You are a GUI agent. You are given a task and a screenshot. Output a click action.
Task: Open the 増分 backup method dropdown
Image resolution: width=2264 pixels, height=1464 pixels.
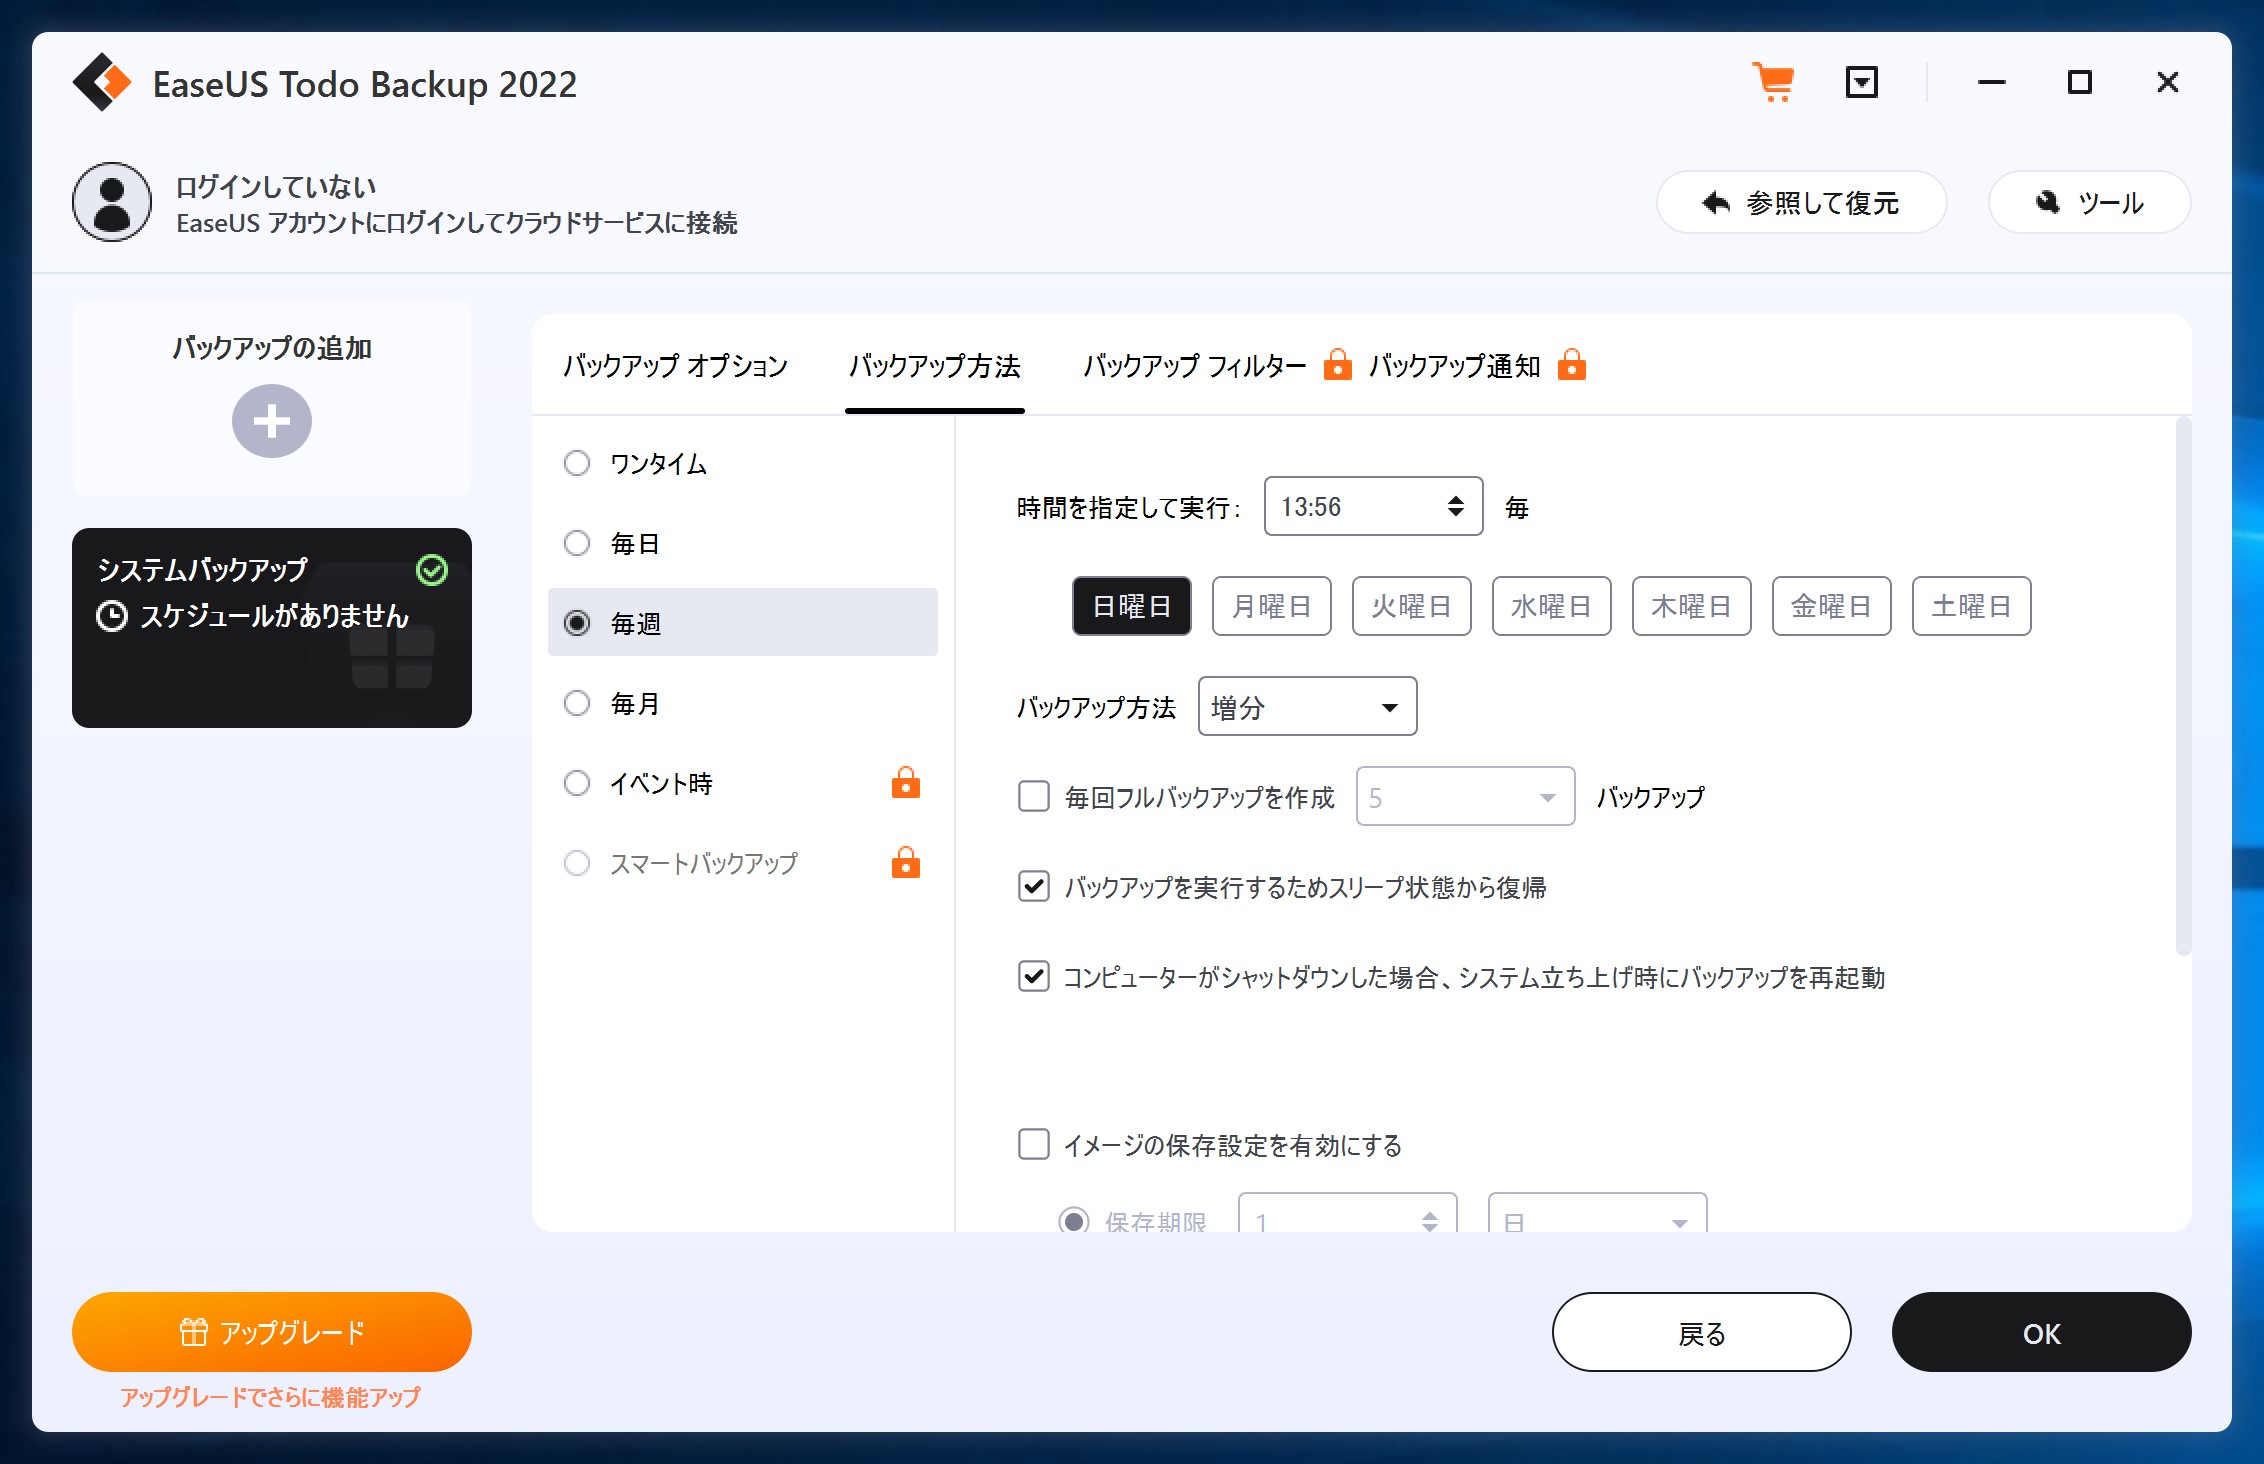[1306, 707]
